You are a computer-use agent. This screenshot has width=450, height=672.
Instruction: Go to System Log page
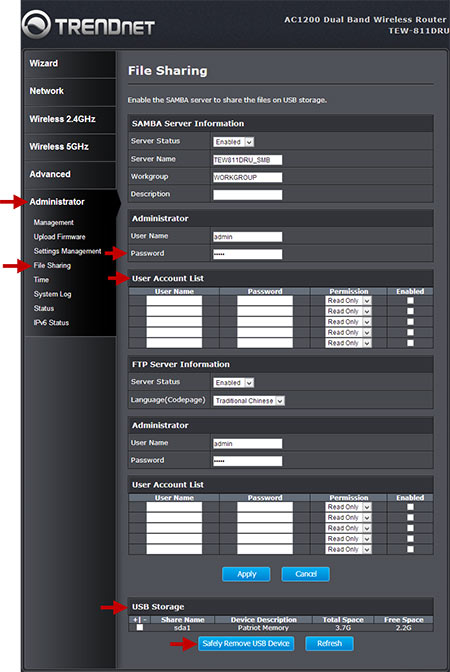click(52, 294)
